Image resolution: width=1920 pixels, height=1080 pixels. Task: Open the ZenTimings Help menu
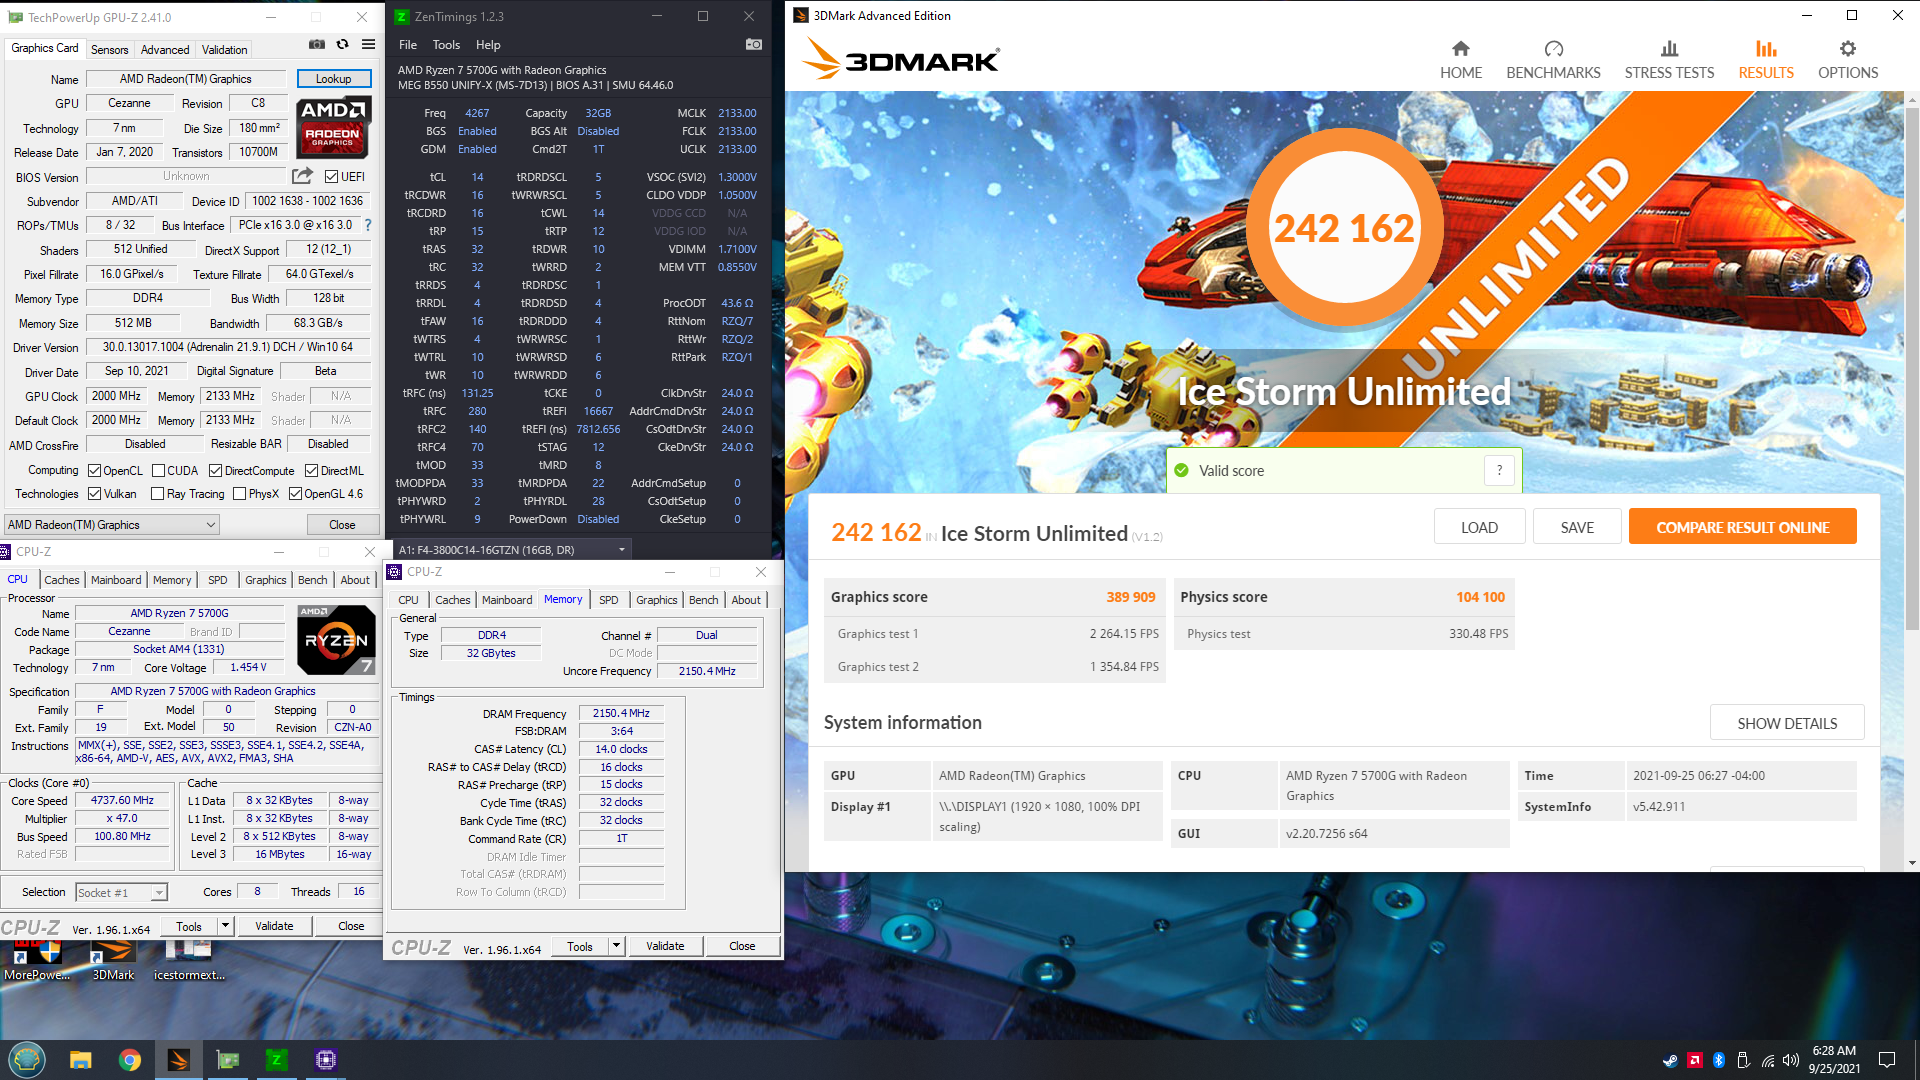pyautogui.click(x=488, y=45)
